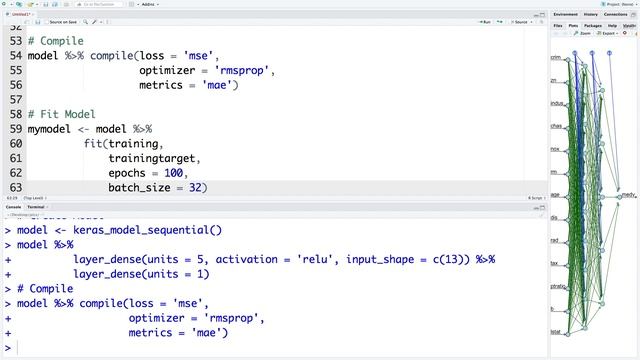Image resolution: width=640 pixels, height=360 pixels.
Task: Switch to the Files tab
Action: pos(558,26)
